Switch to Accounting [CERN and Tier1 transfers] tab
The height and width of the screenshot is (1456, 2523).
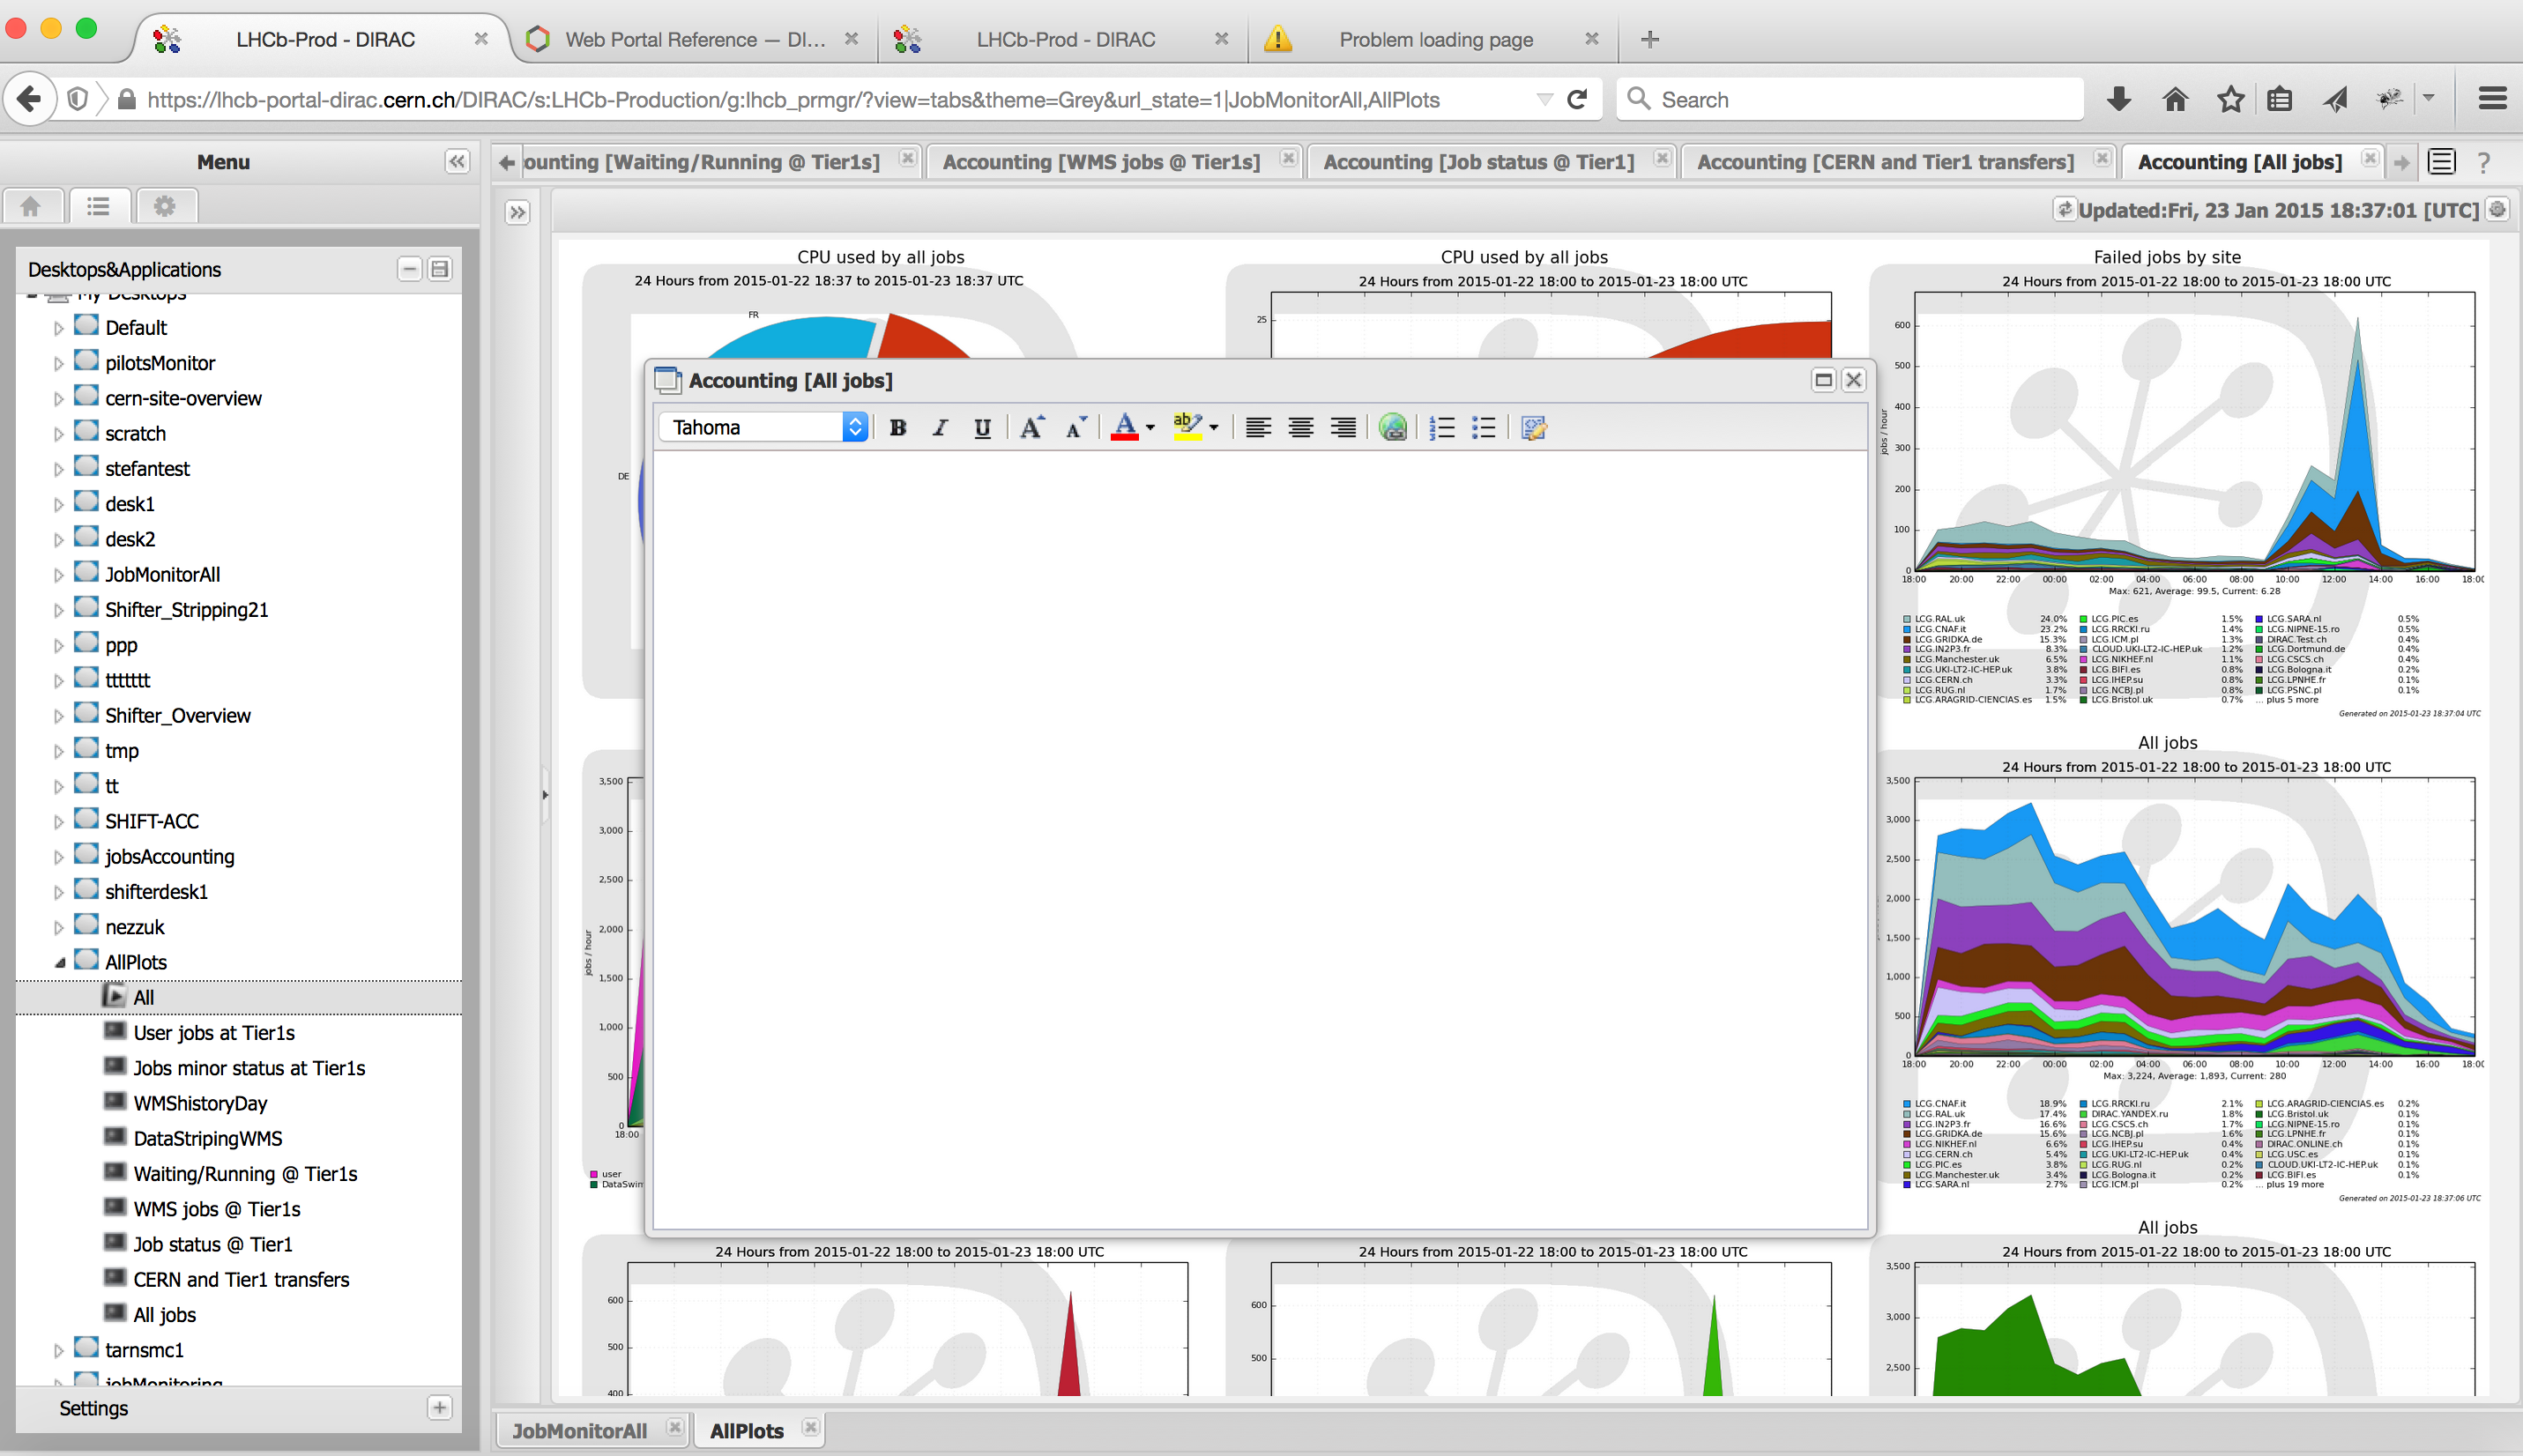pyautogui.click(x=1885, y=162)
